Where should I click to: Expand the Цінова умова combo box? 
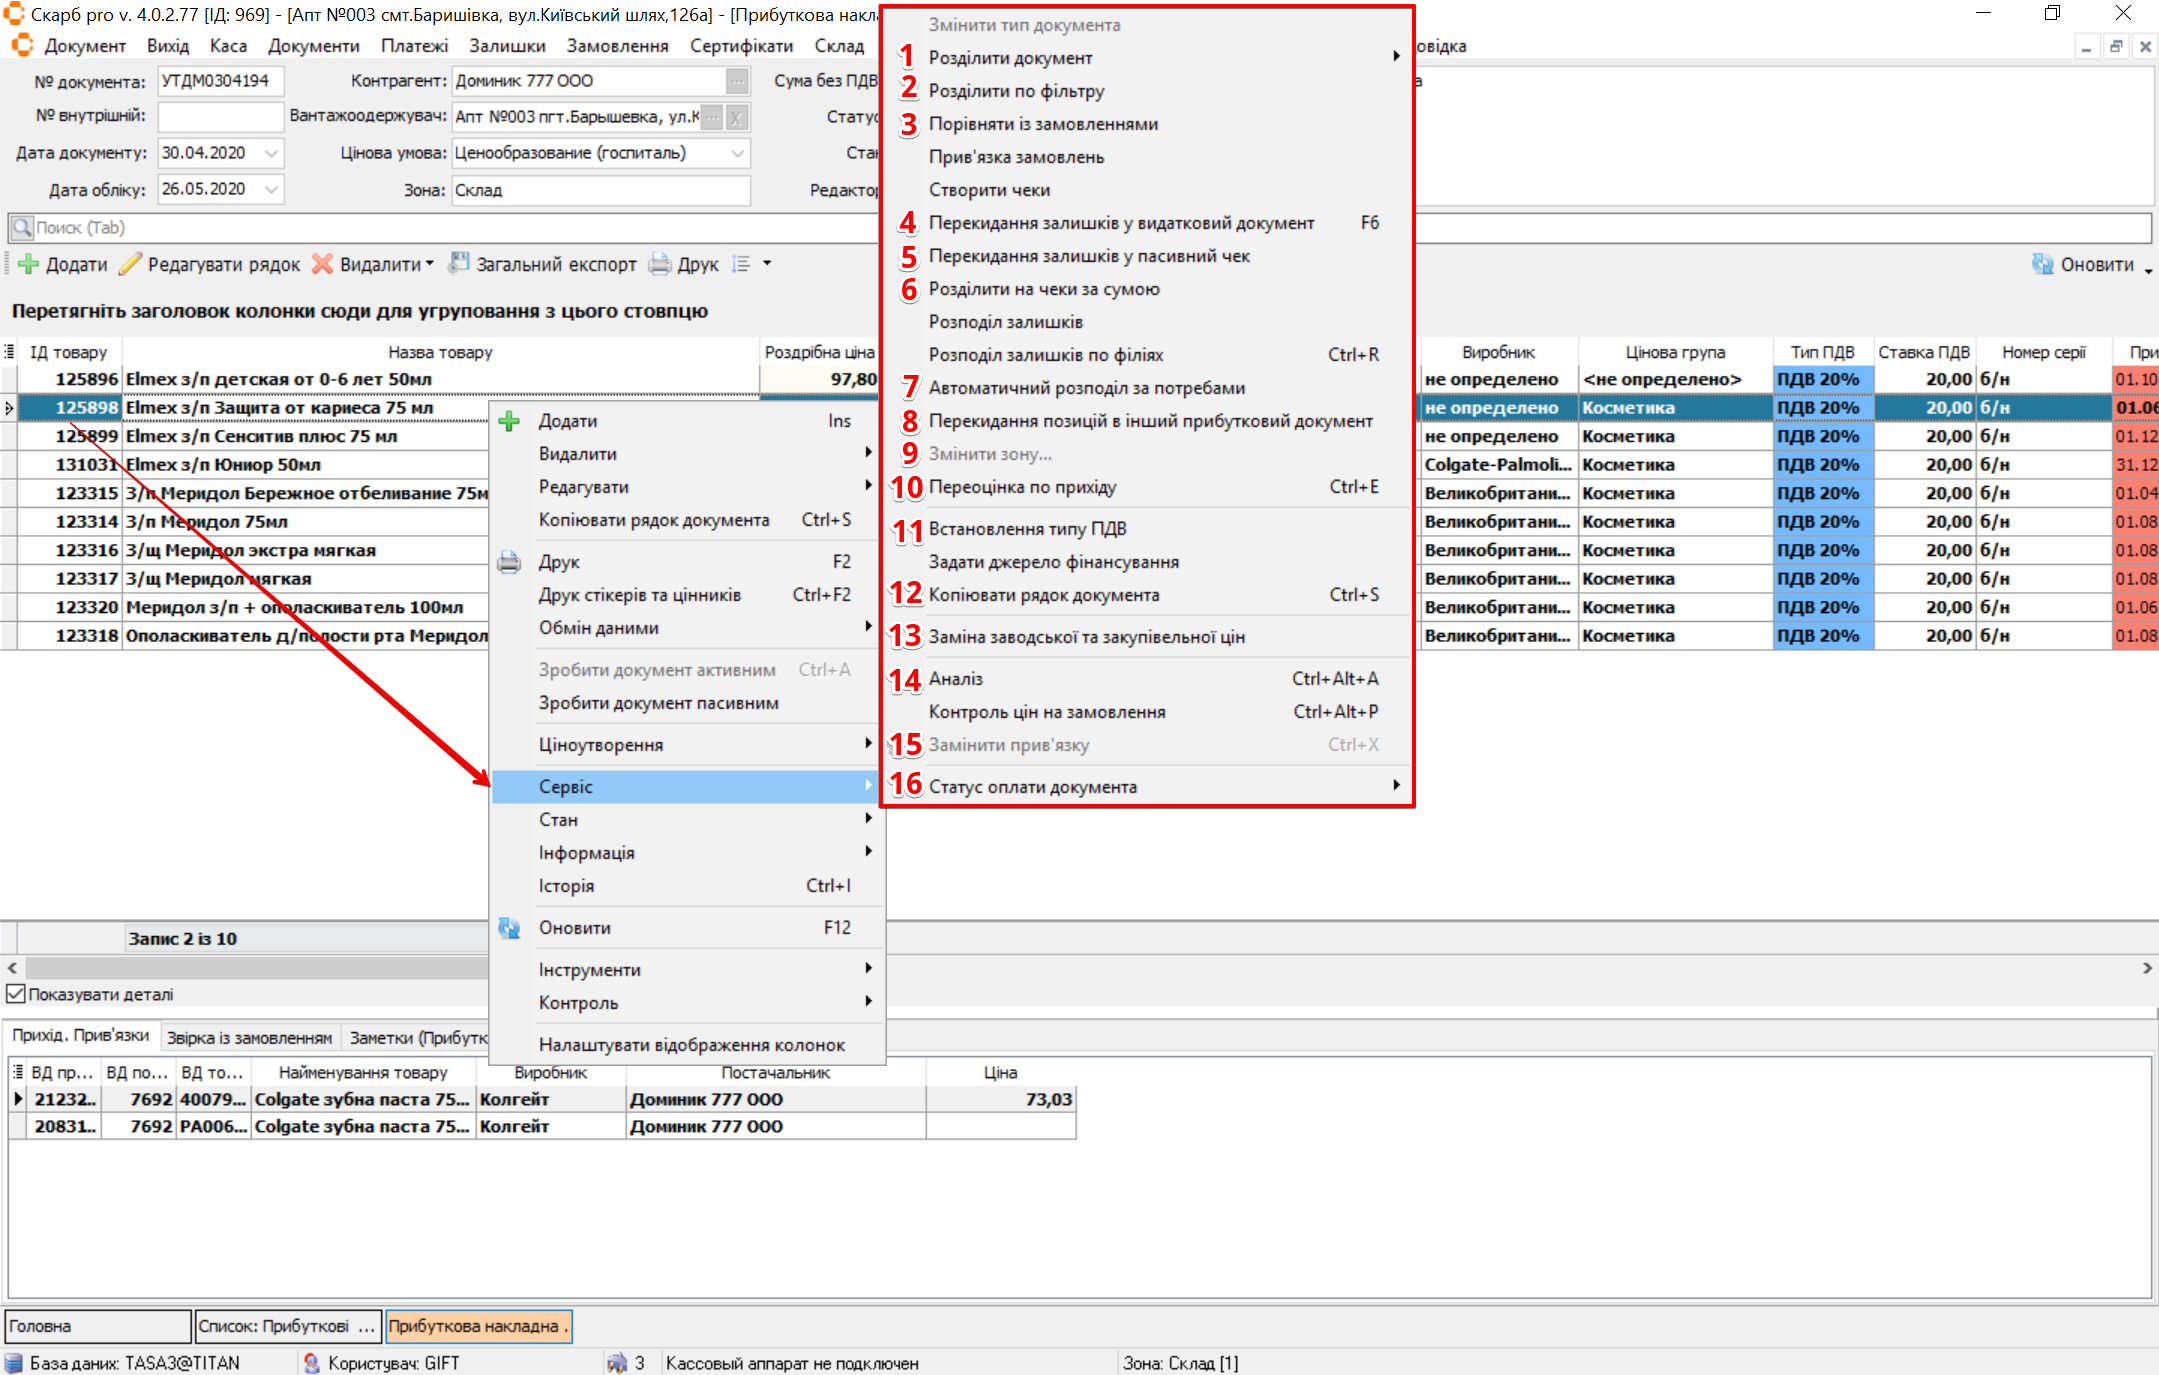tap(737, 153)
